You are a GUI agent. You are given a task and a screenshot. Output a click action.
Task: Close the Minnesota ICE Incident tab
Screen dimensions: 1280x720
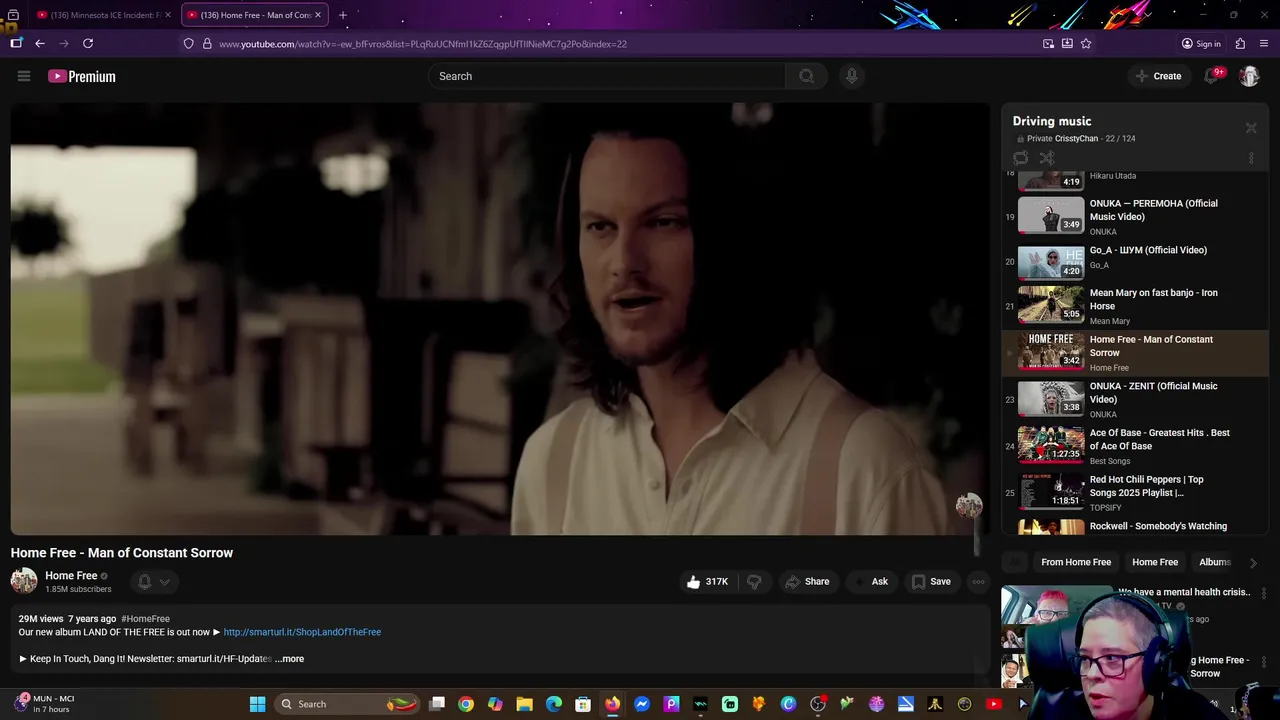(x=168, y=15)
